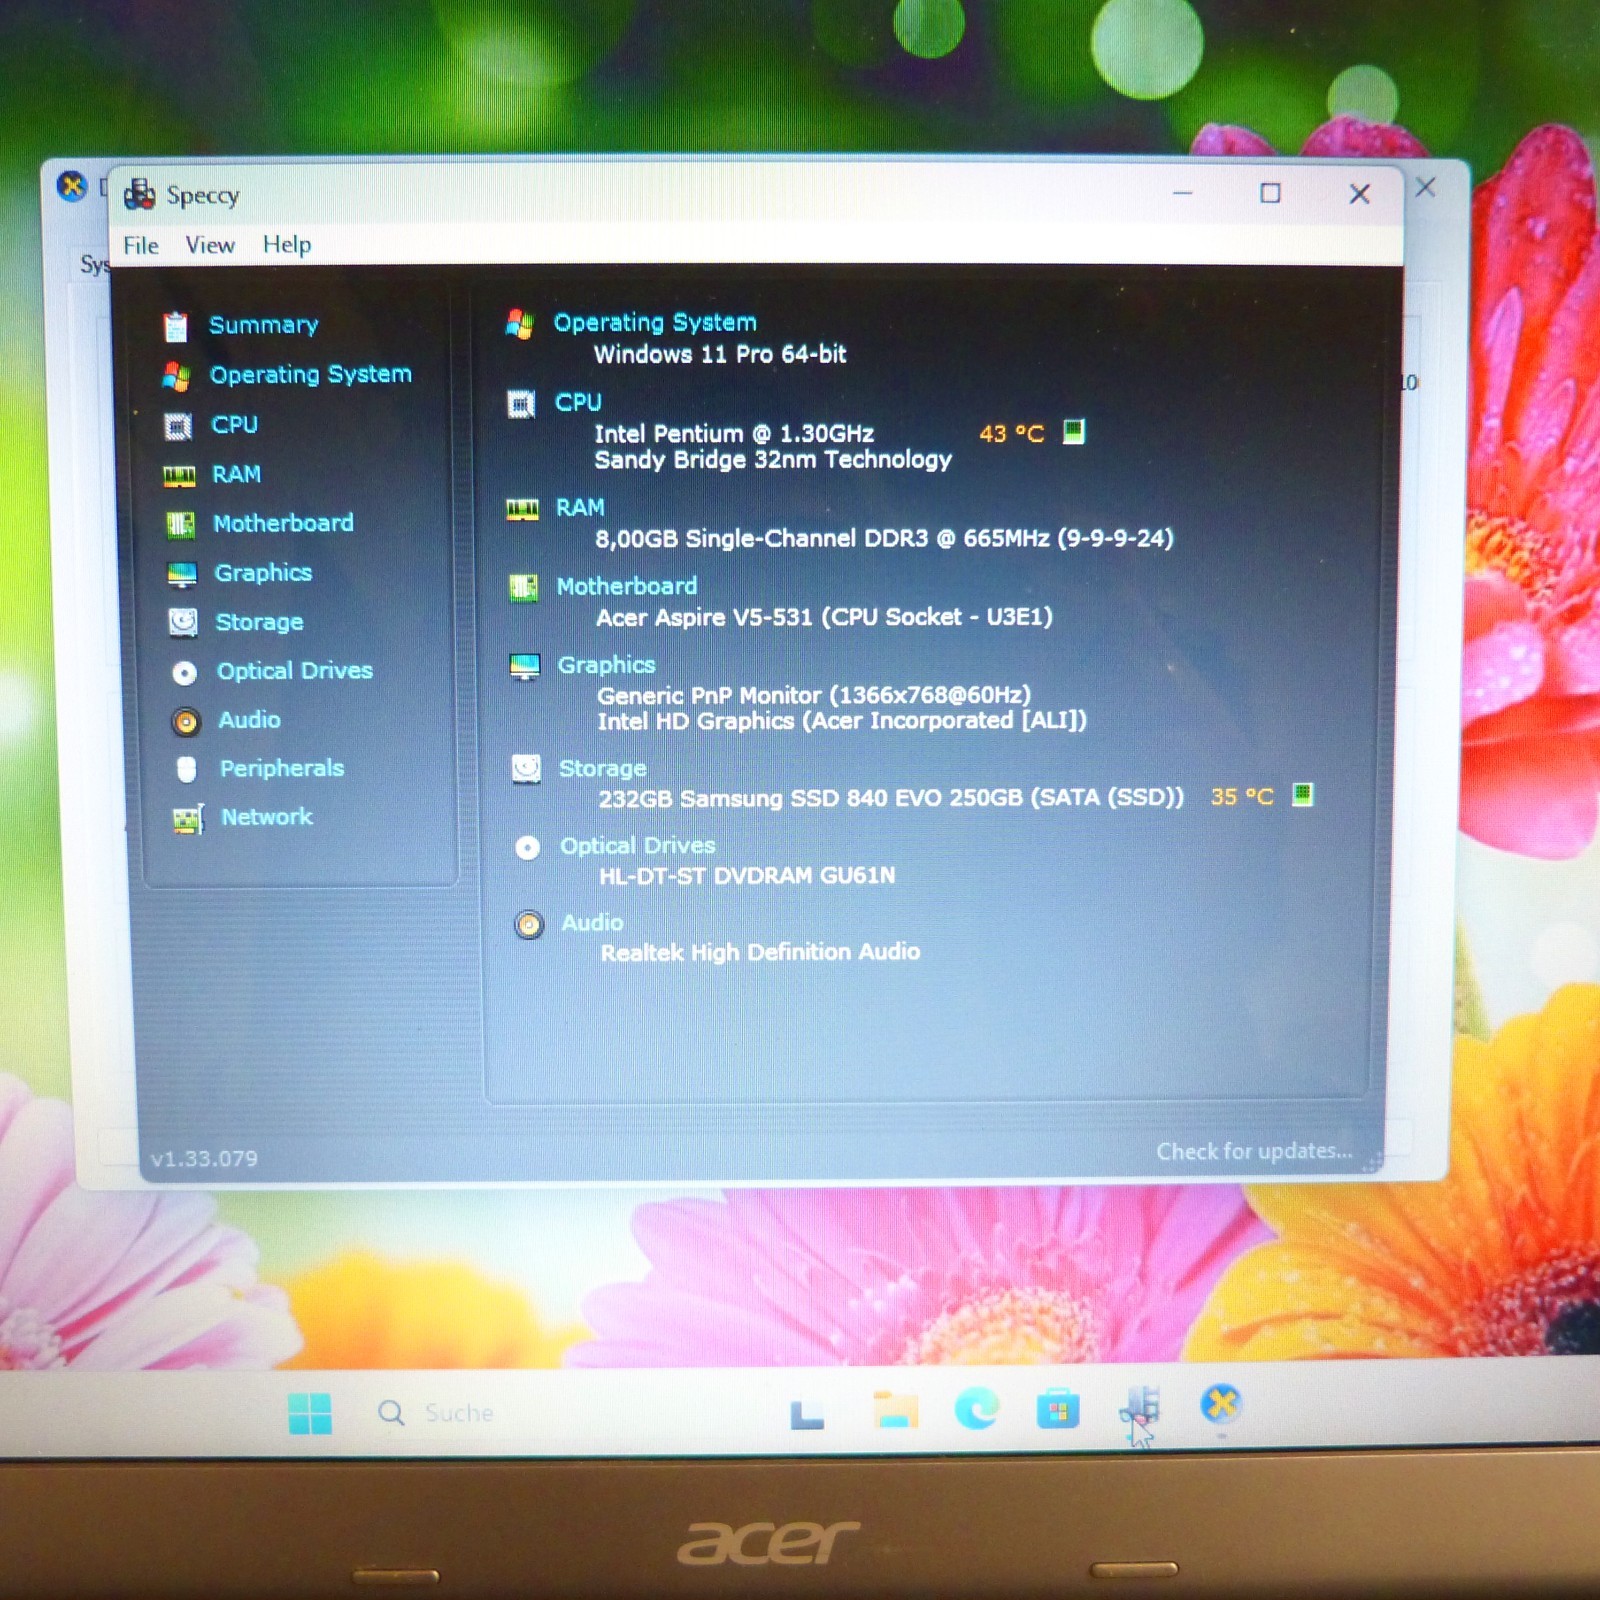Open the Help menu
This screenshot has width=1600, height=1600.
(x=287, y=244)
